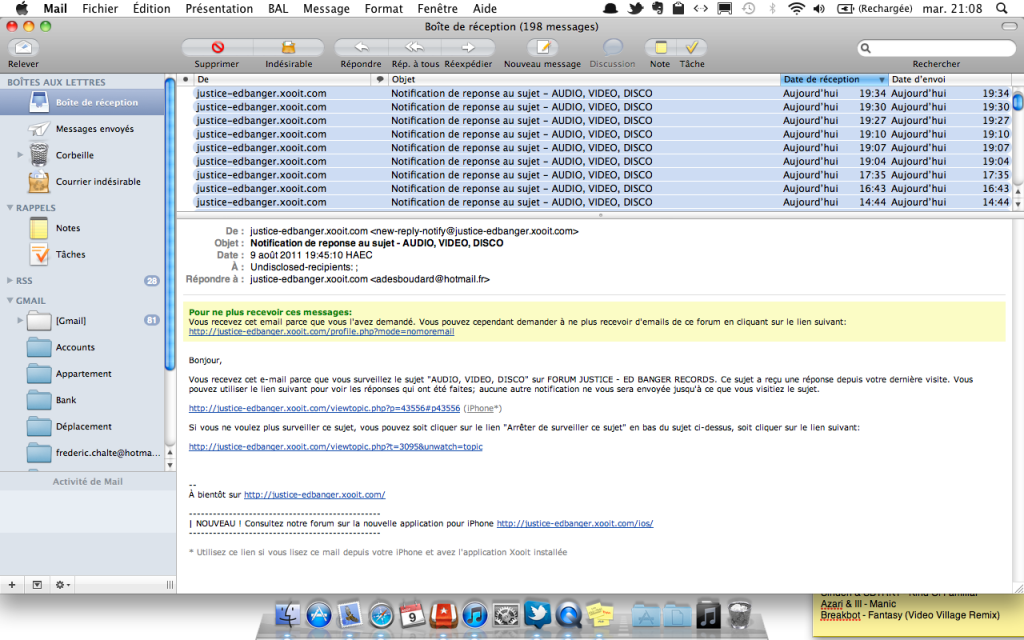Toggle toolbar visibility with the pill button
1024x640 pixels.
point(1009,27)
